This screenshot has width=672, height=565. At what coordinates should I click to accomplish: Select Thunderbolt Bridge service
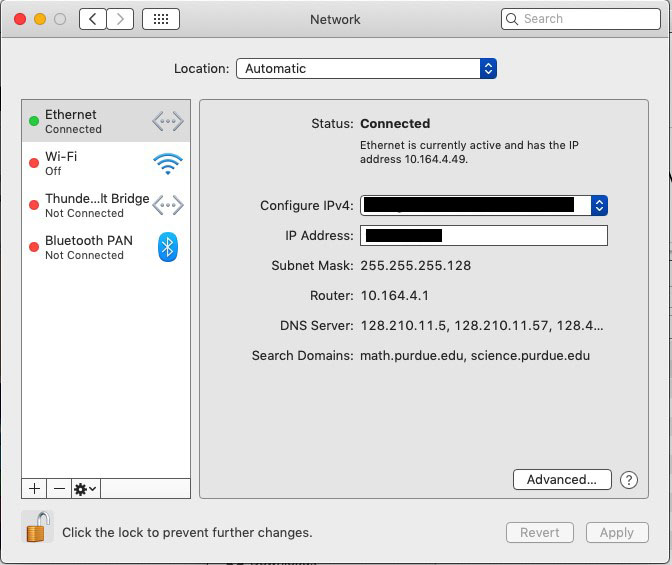click(x=90, y=205)
